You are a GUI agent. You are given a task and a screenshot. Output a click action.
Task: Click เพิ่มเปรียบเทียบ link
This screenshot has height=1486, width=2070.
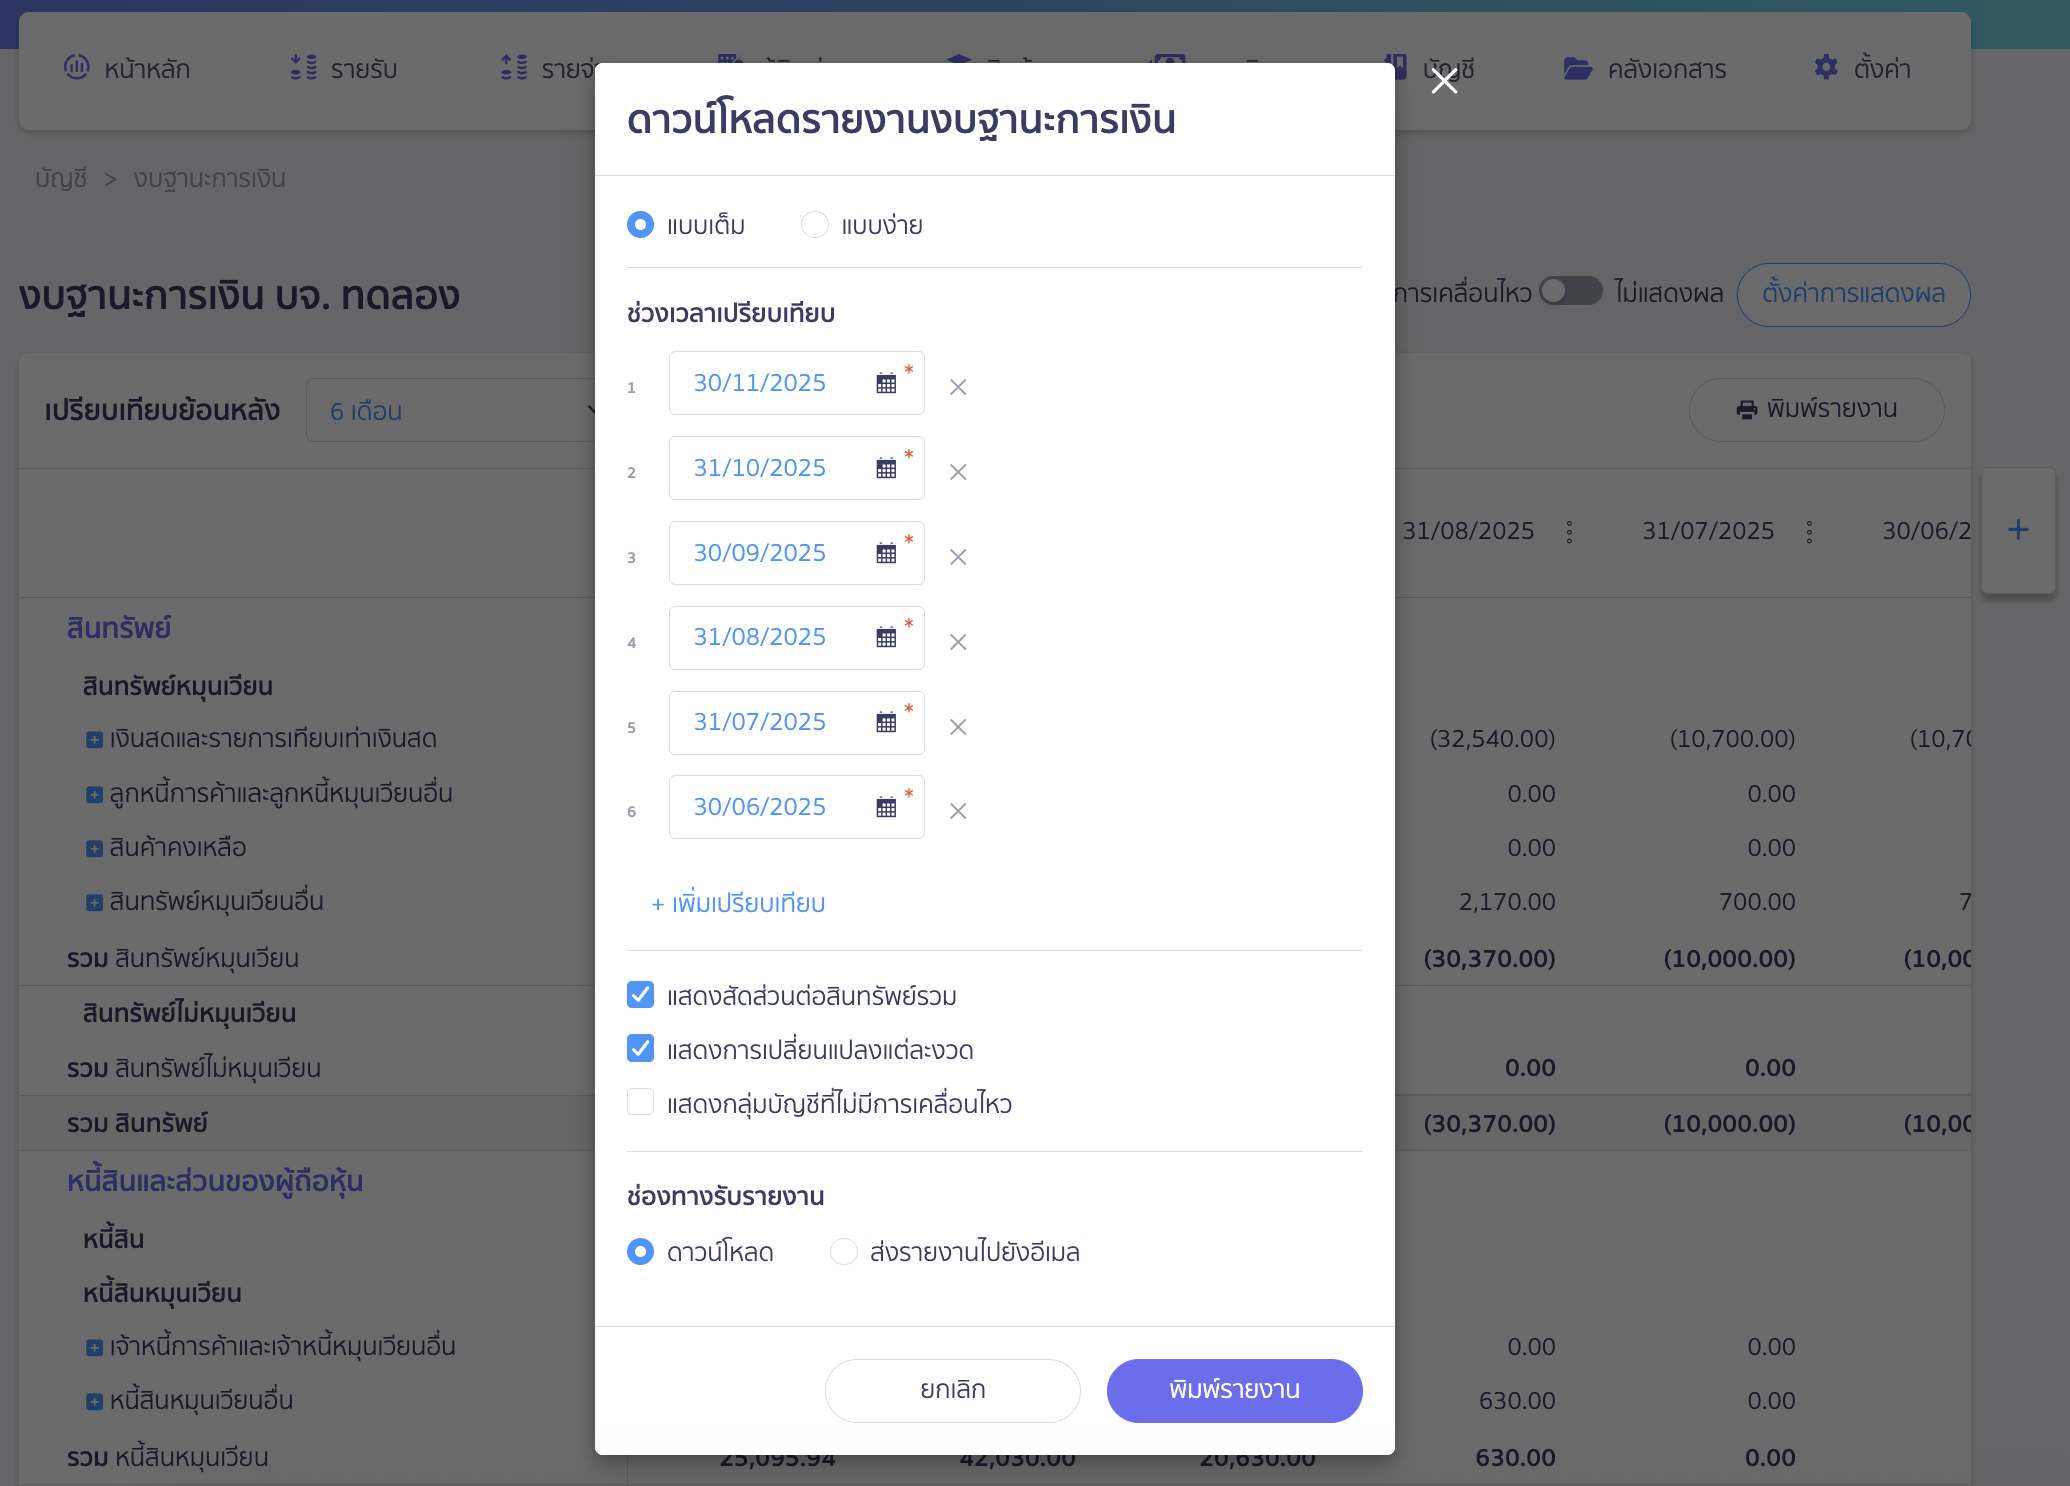(738, 904)
